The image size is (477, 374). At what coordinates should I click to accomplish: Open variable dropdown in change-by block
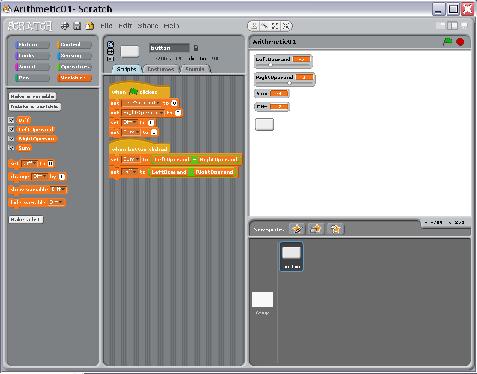40,176
